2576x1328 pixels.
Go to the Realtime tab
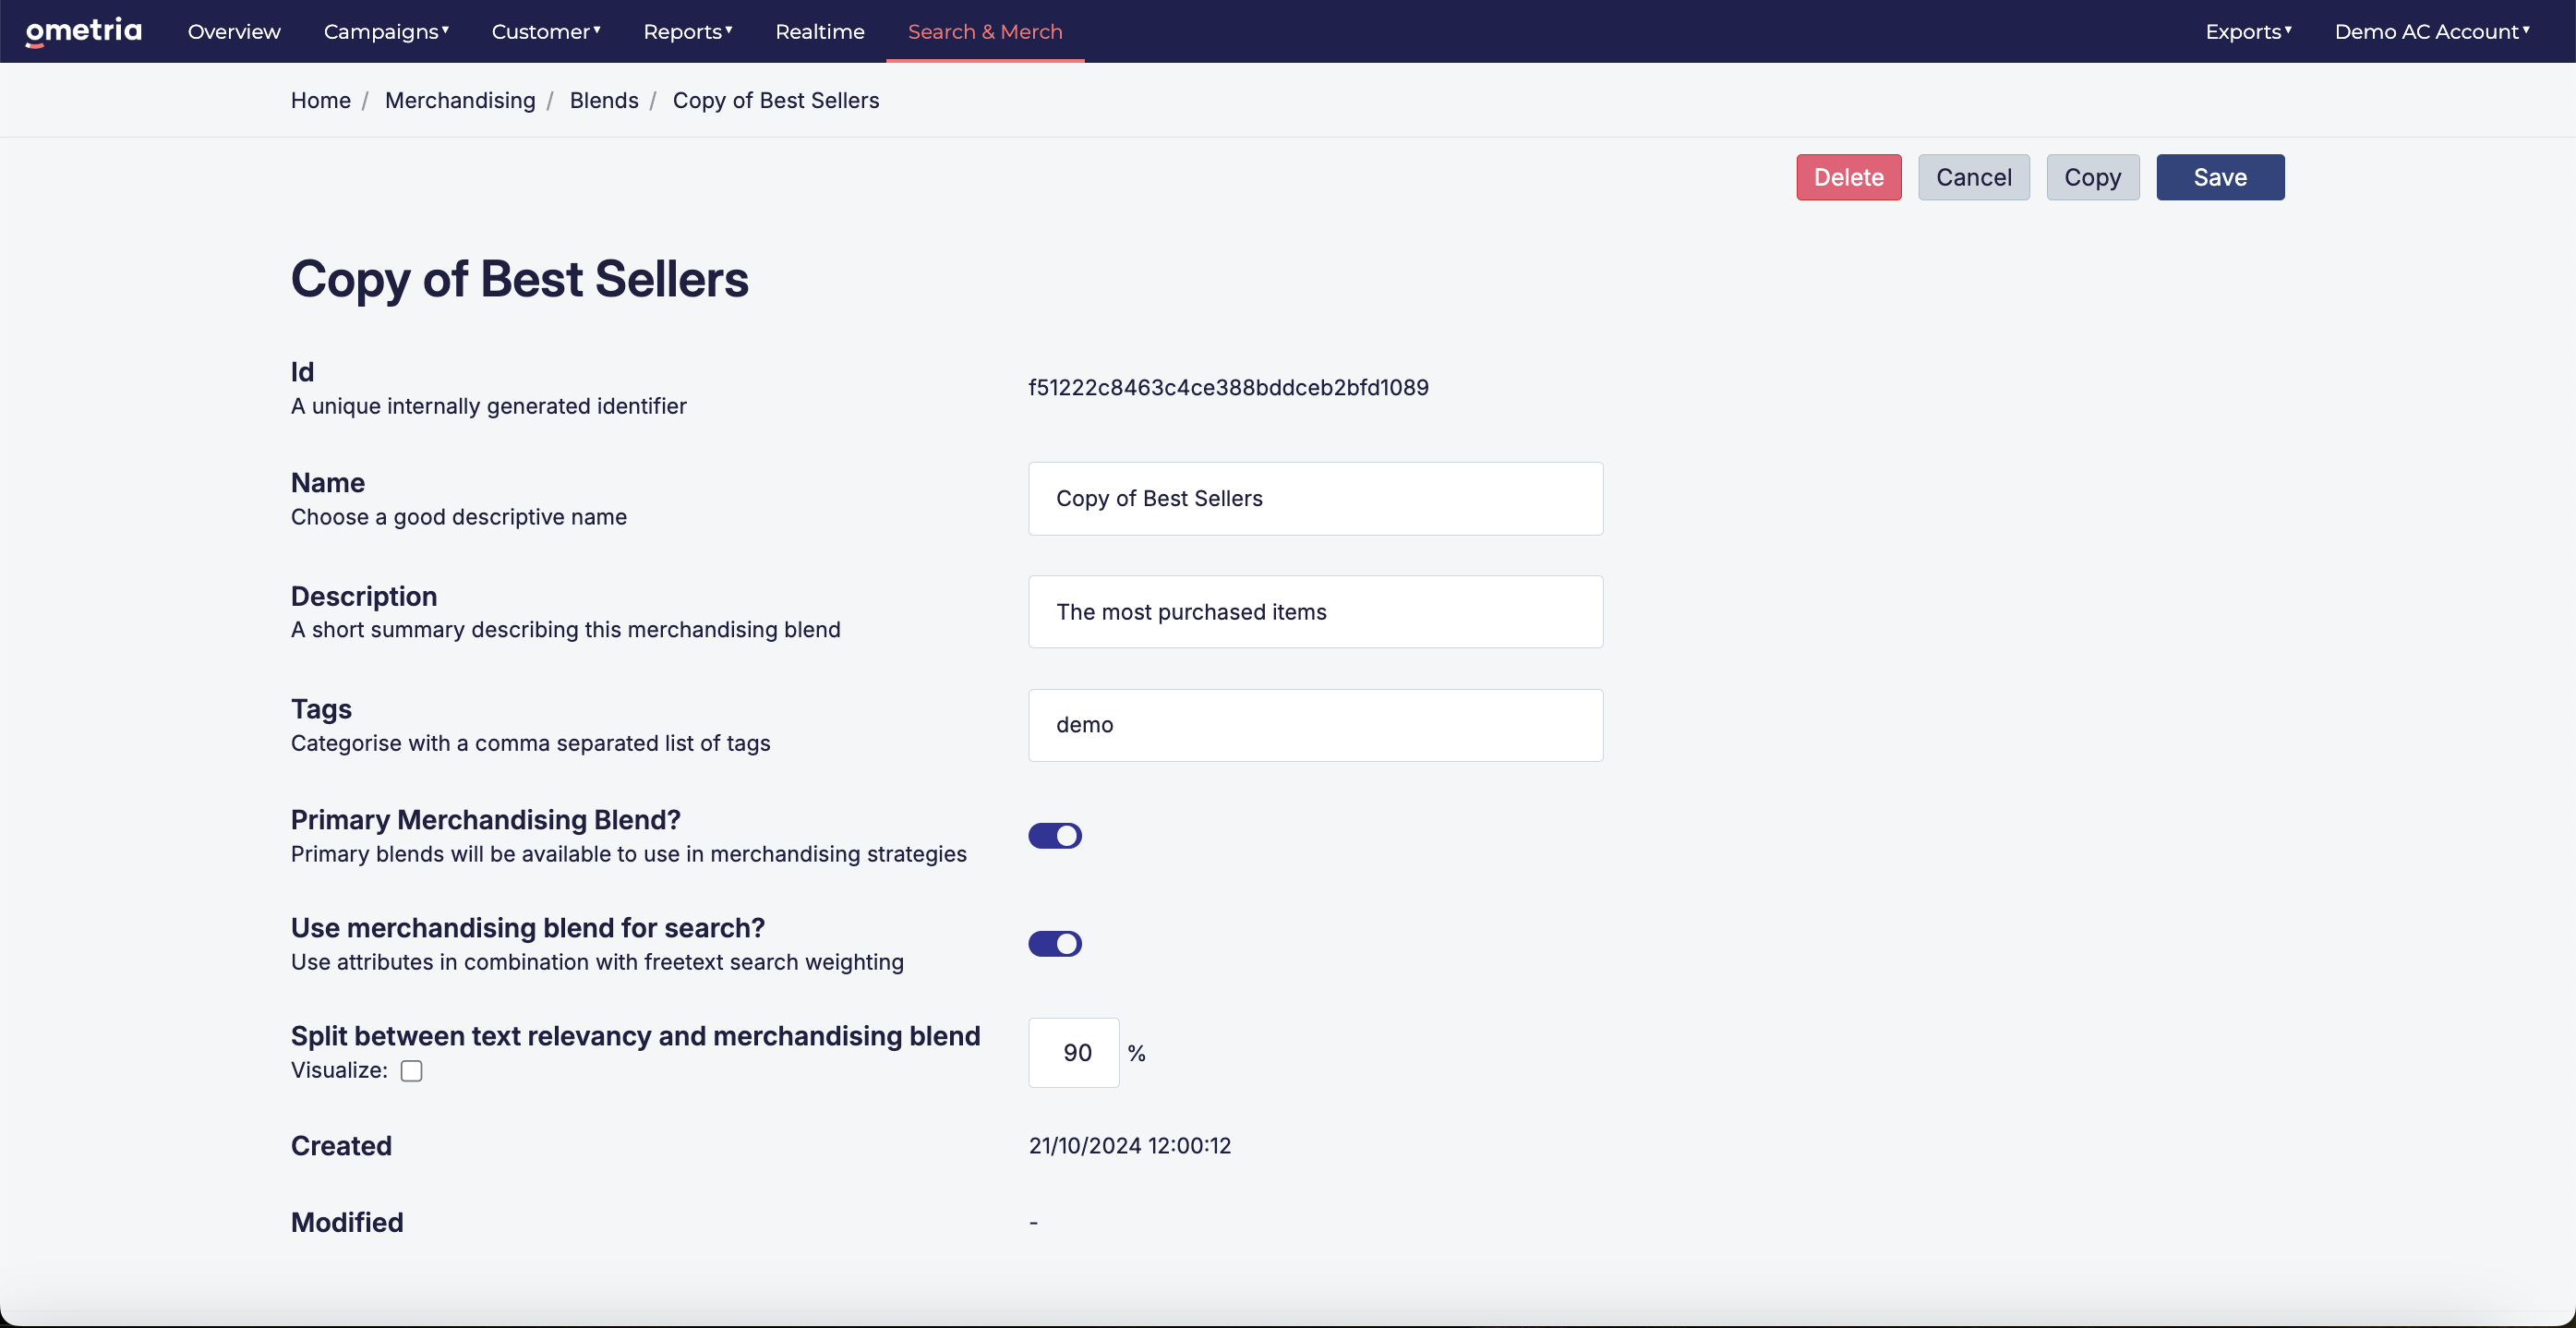[x=820, y=31]
